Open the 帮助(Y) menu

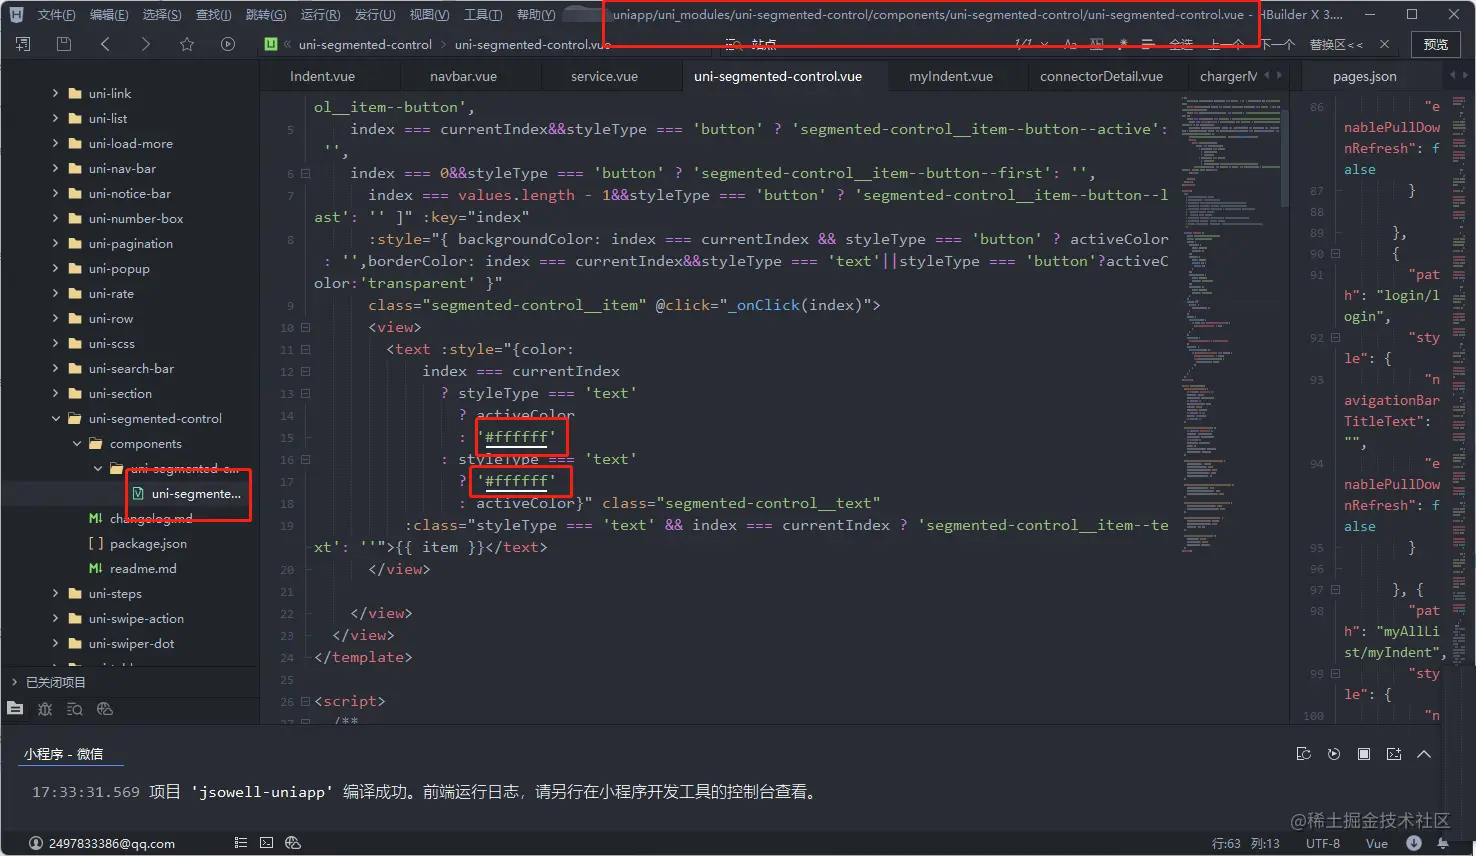click(x=536, y=14)
